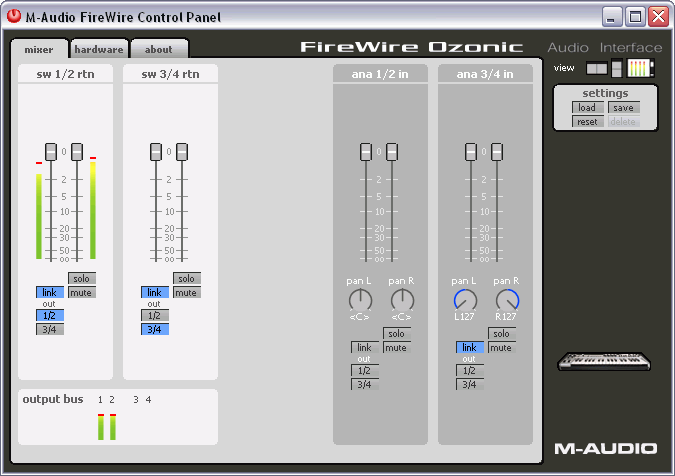Select the mixer tab

[39, 49]
